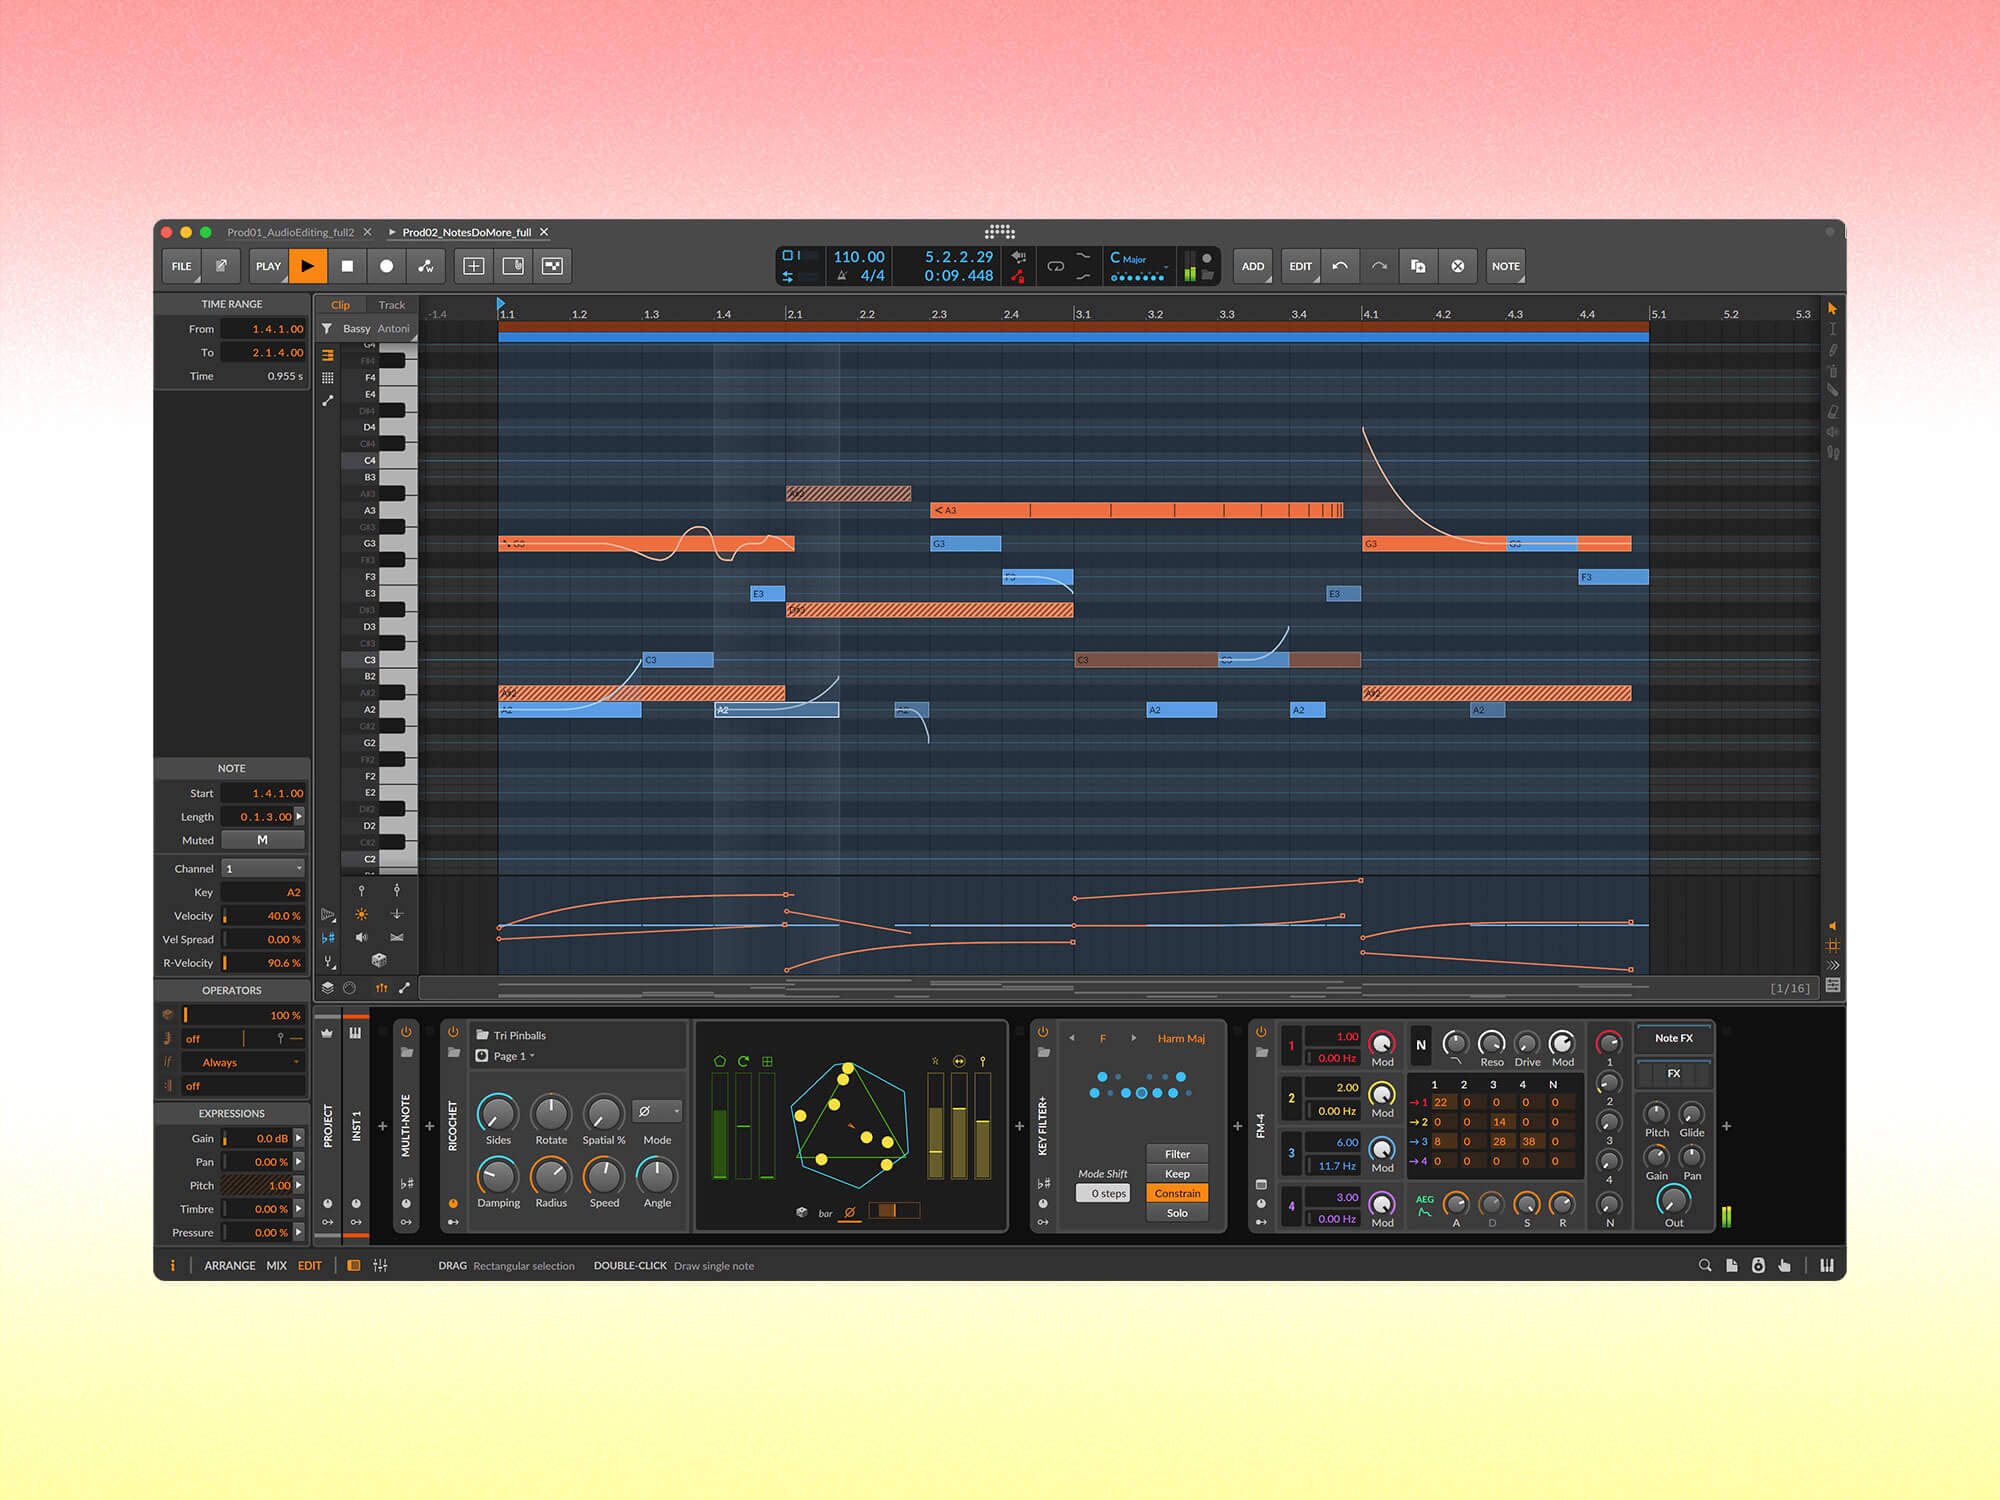Click the Velocity slider in the Note panel

263,915
